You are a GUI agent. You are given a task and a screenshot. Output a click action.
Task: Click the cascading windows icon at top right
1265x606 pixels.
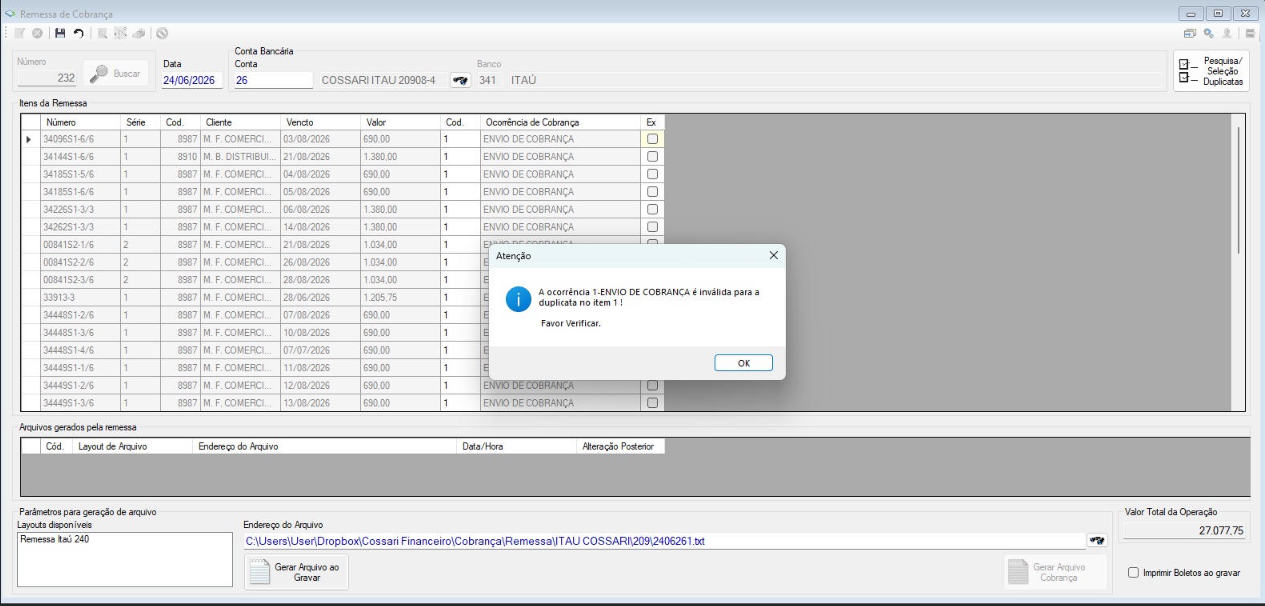click(x=1190, y=33)
